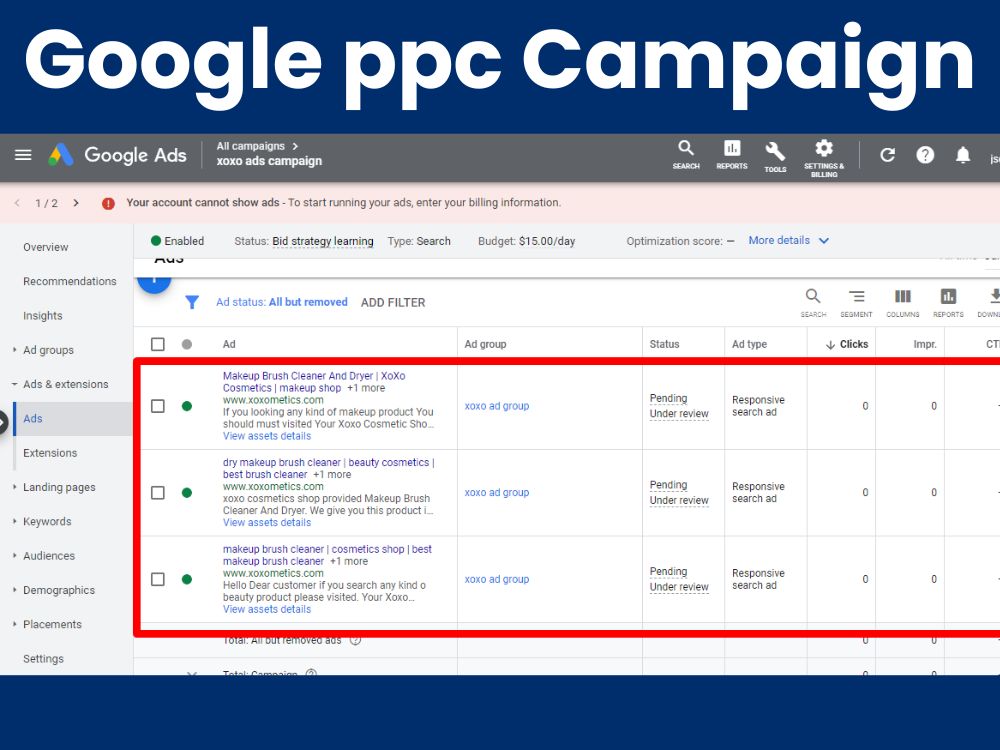Open Extensions in sidebar
1000x750 pixels.
coord(50,453)
